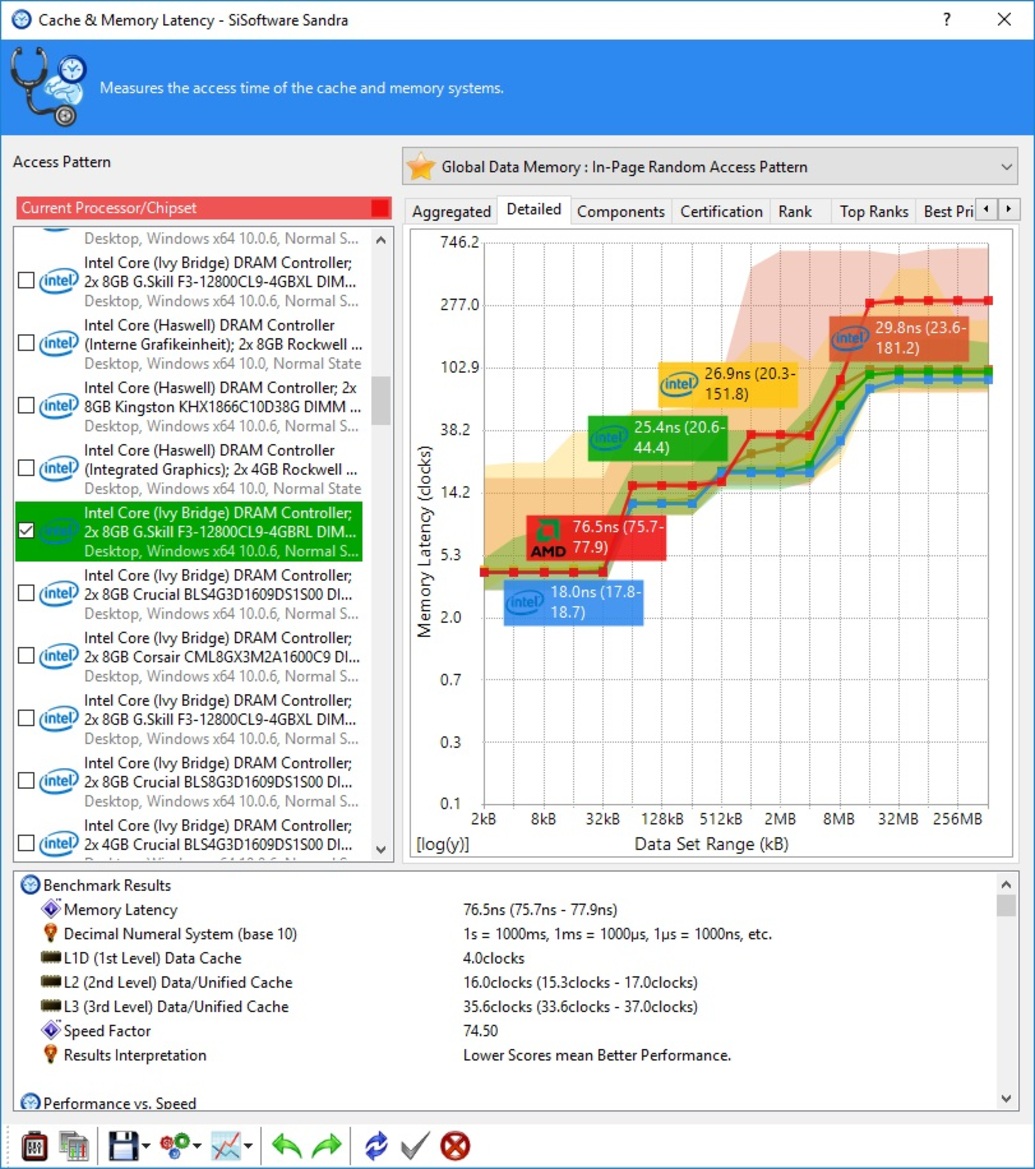Click the Speed Factor value 74.50
The width and height of the screenshot is (1035, 1169).
(480, 1030)
